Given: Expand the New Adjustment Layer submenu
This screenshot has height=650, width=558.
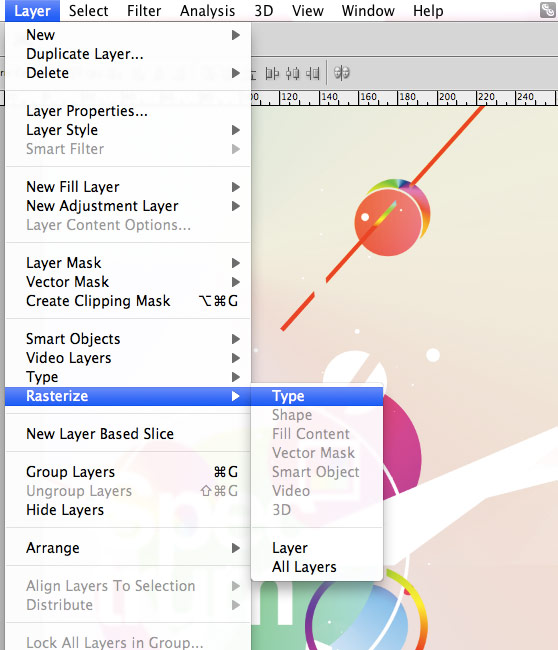Looking at the screenshot, I should click(x=128, y=206).
